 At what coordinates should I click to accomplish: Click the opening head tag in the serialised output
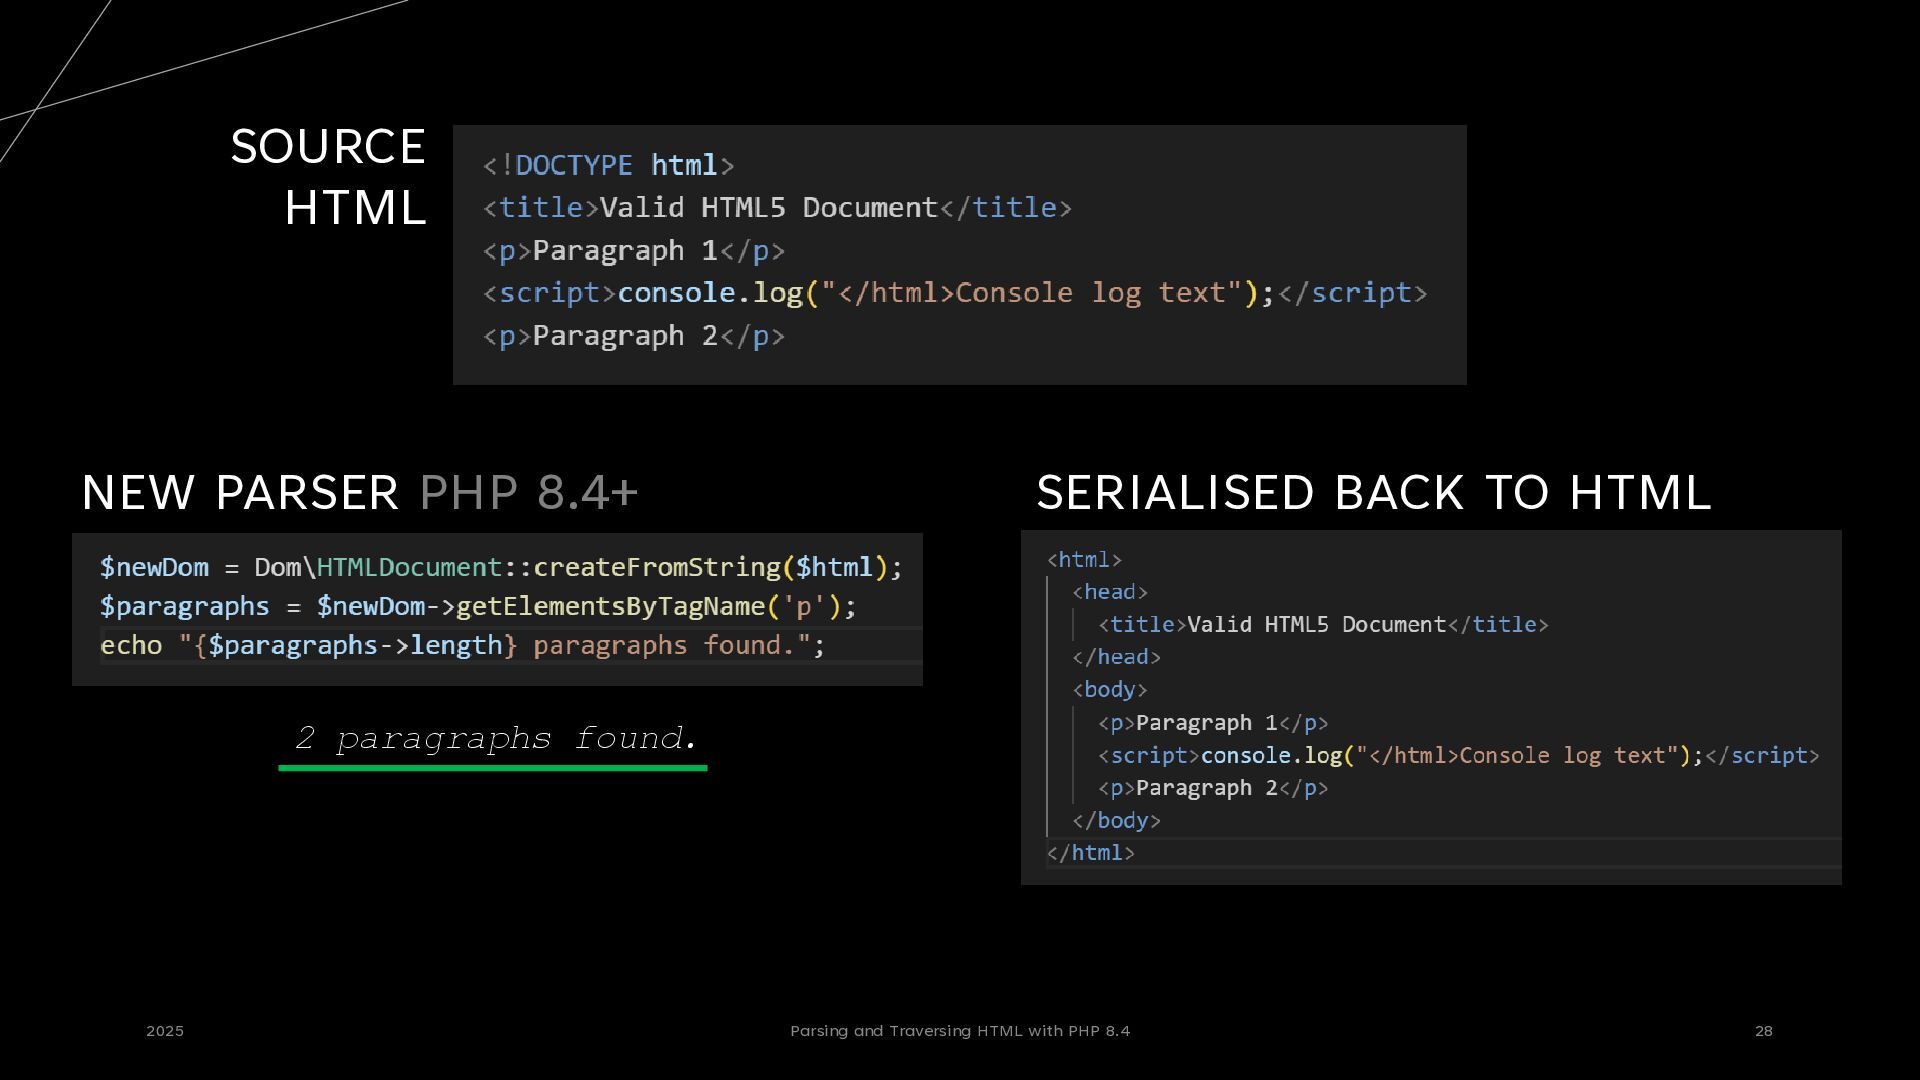click(1109, 592)
